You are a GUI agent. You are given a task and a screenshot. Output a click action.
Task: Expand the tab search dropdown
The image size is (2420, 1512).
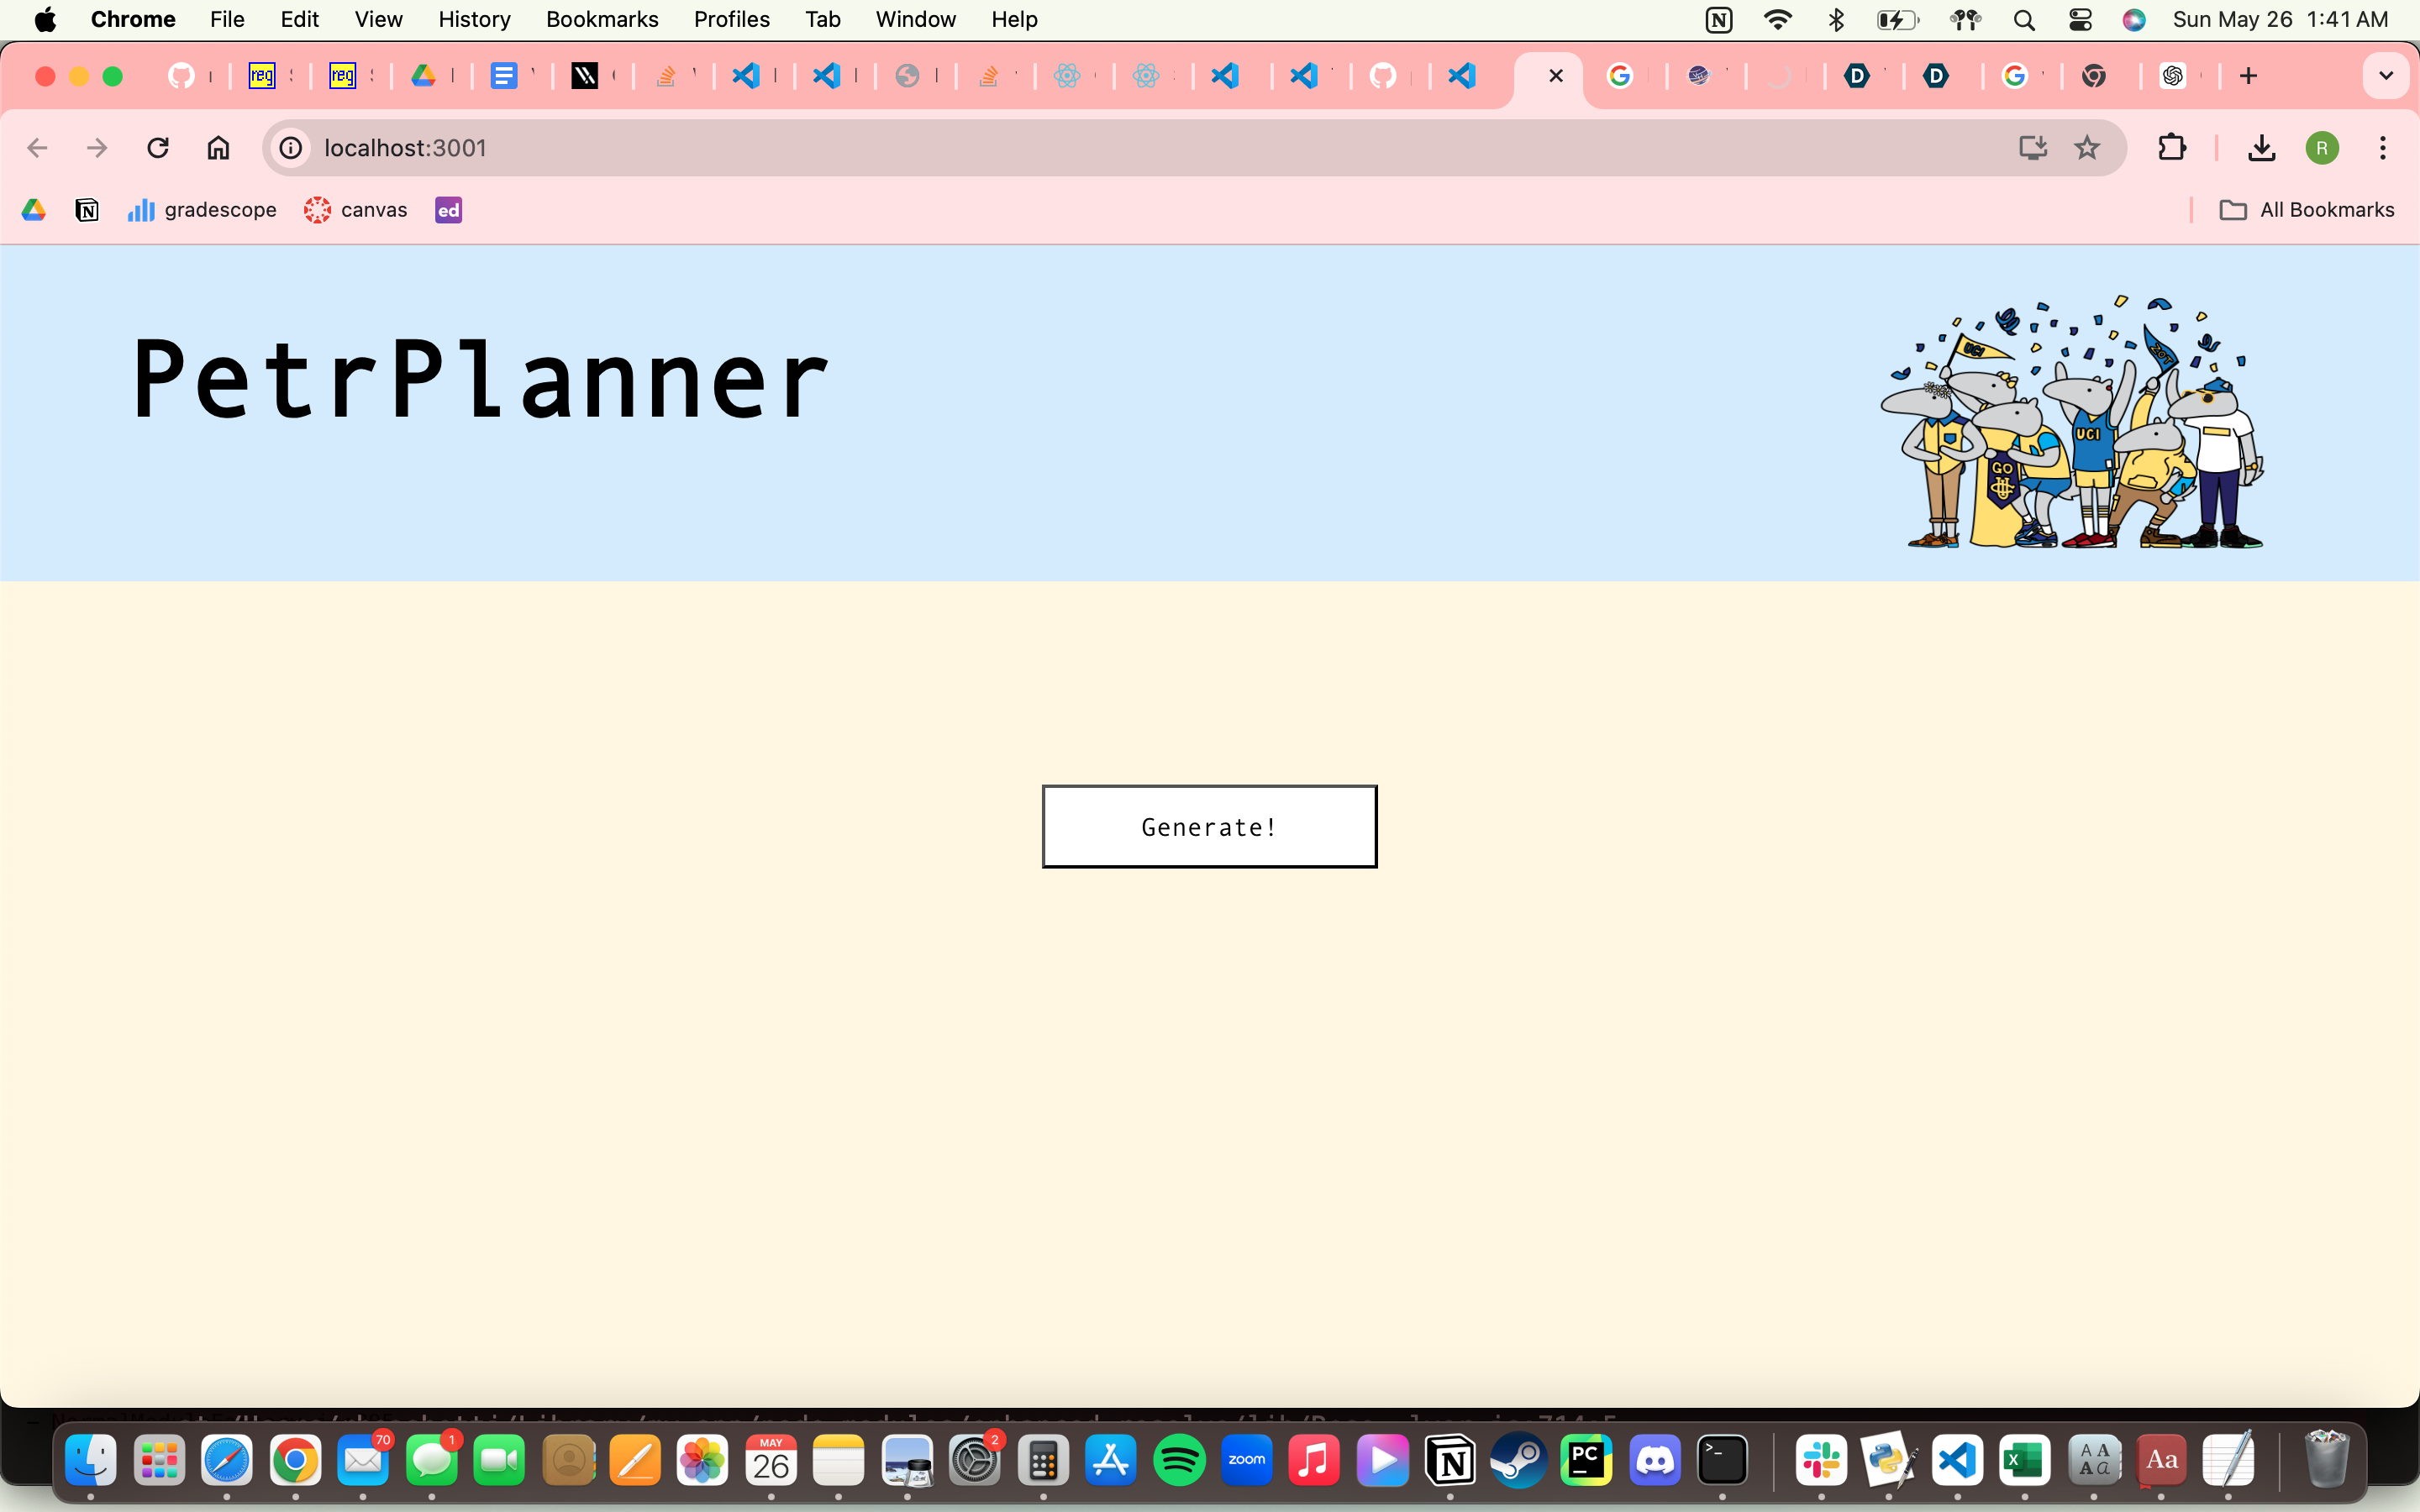point(2385,76)
